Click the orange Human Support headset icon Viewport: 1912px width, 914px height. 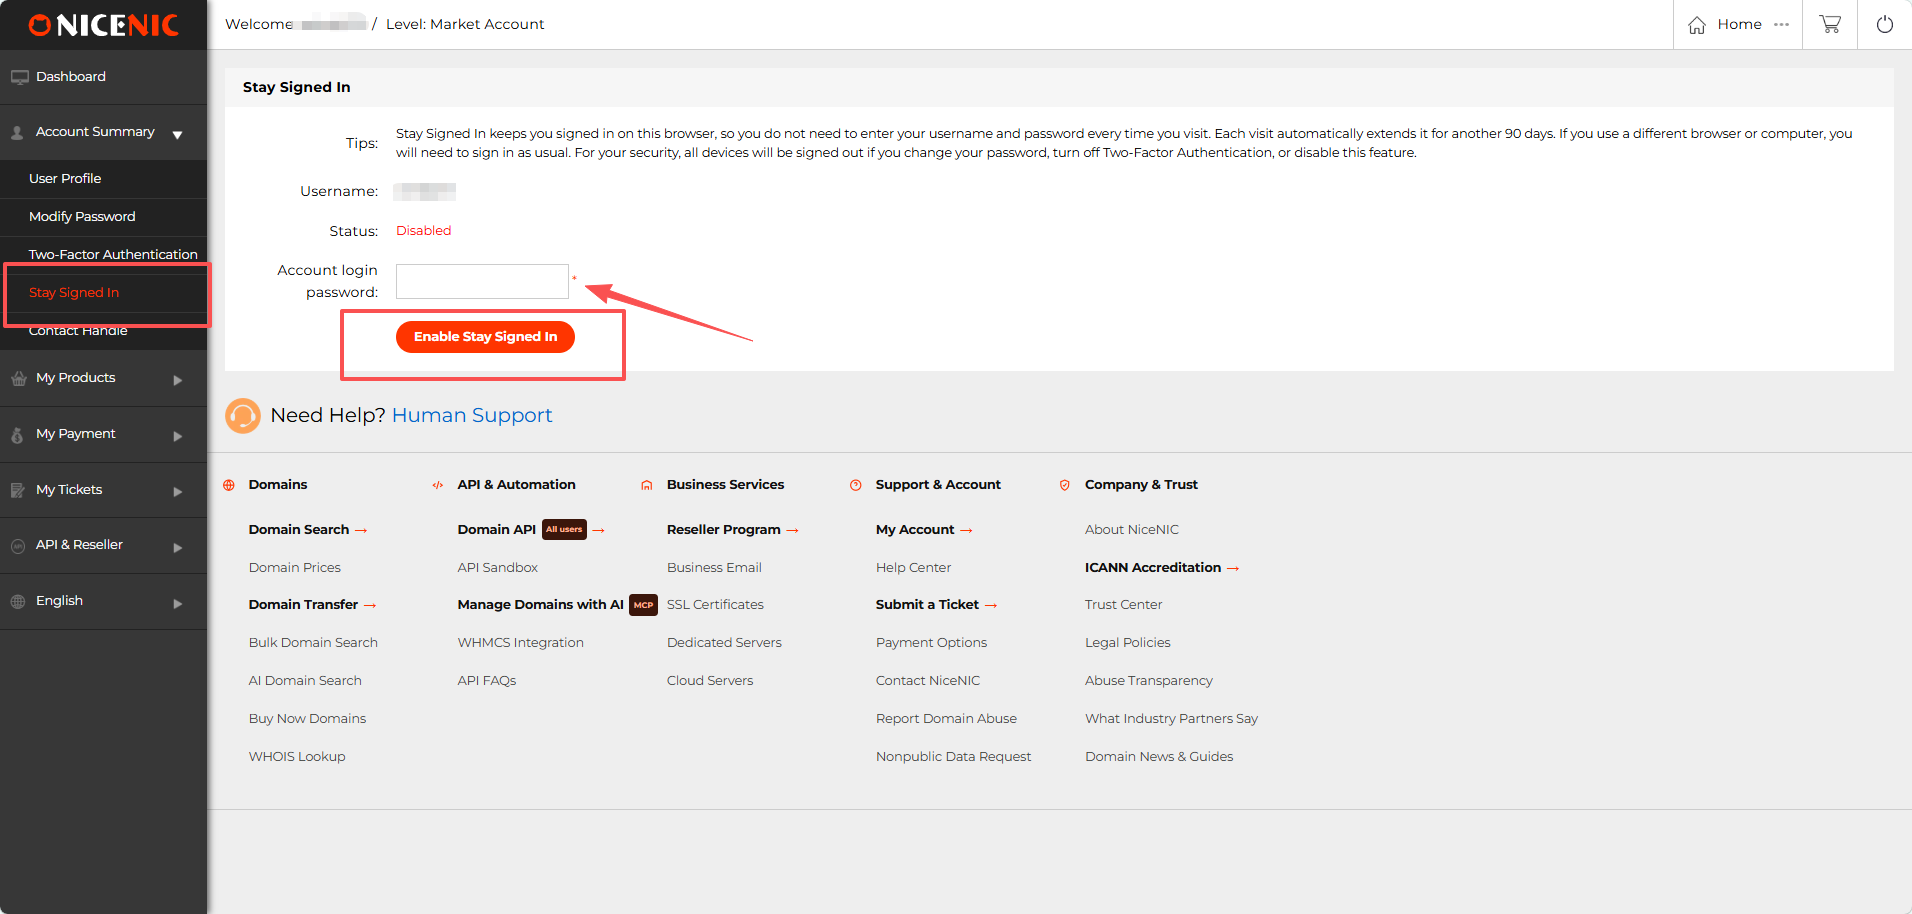pos(243,415)
